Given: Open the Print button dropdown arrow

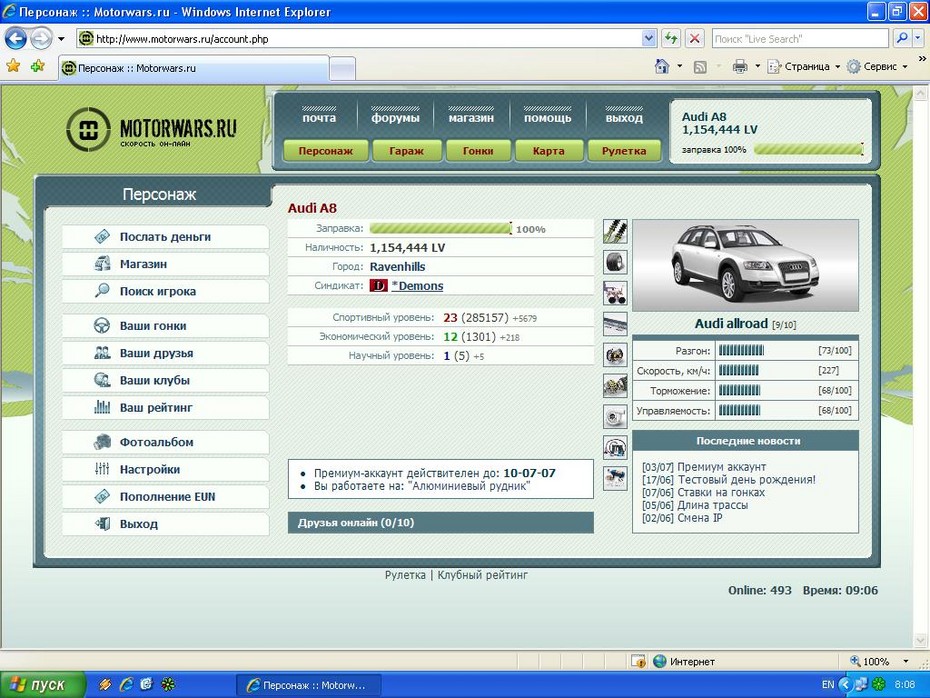Looking at the screenshot, I should coord(757,66).
